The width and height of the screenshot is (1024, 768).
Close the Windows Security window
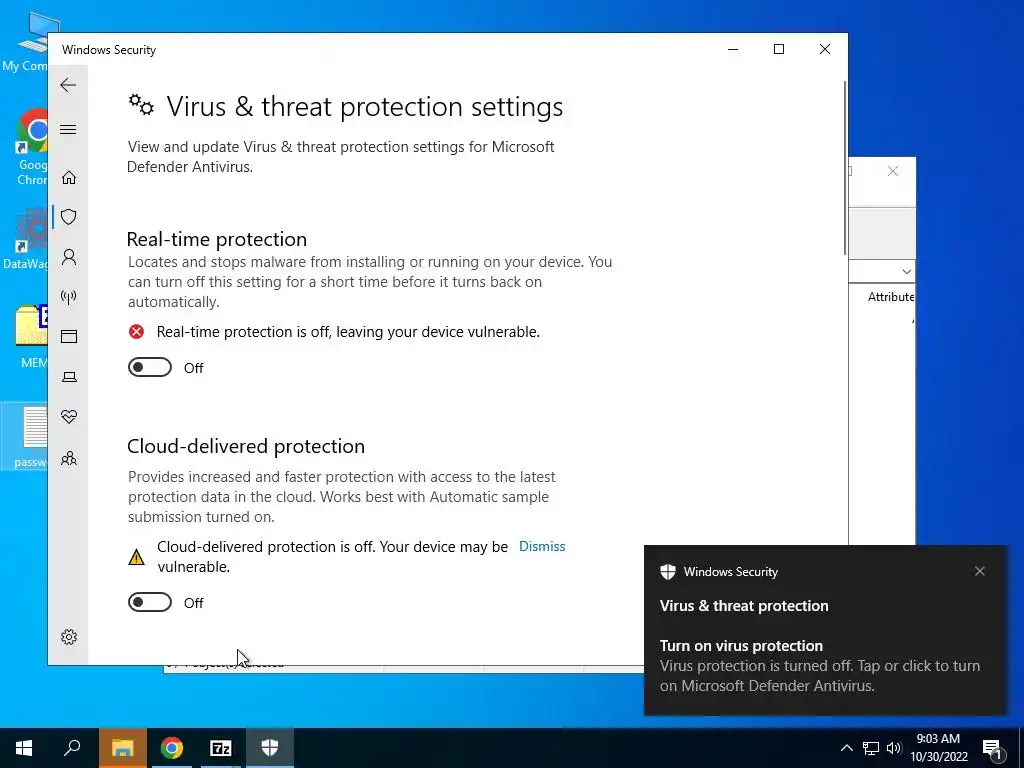pos(825,50)
